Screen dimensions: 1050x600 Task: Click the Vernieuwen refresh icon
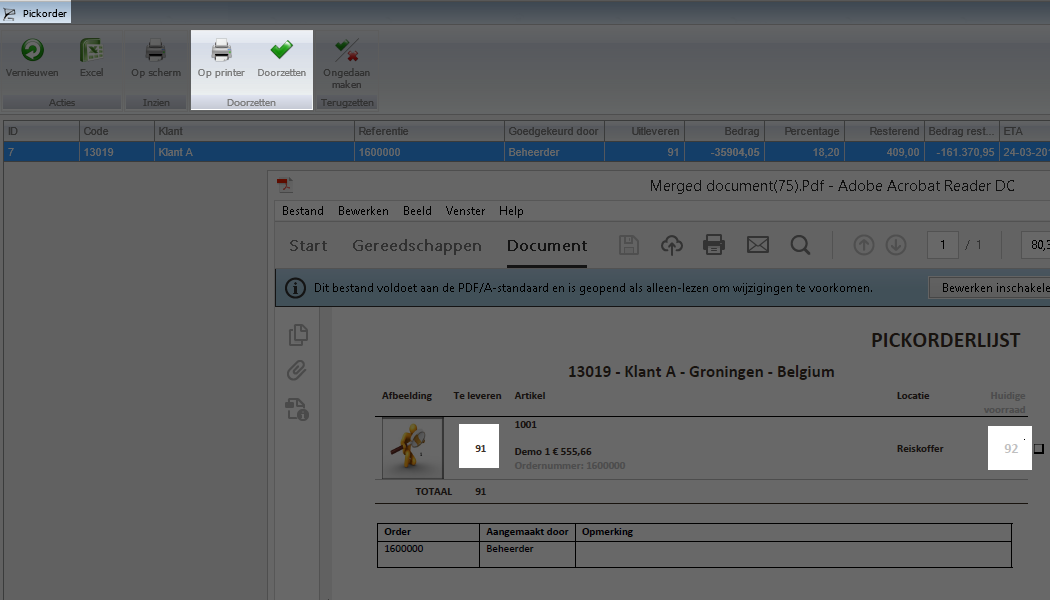point(32,51)
